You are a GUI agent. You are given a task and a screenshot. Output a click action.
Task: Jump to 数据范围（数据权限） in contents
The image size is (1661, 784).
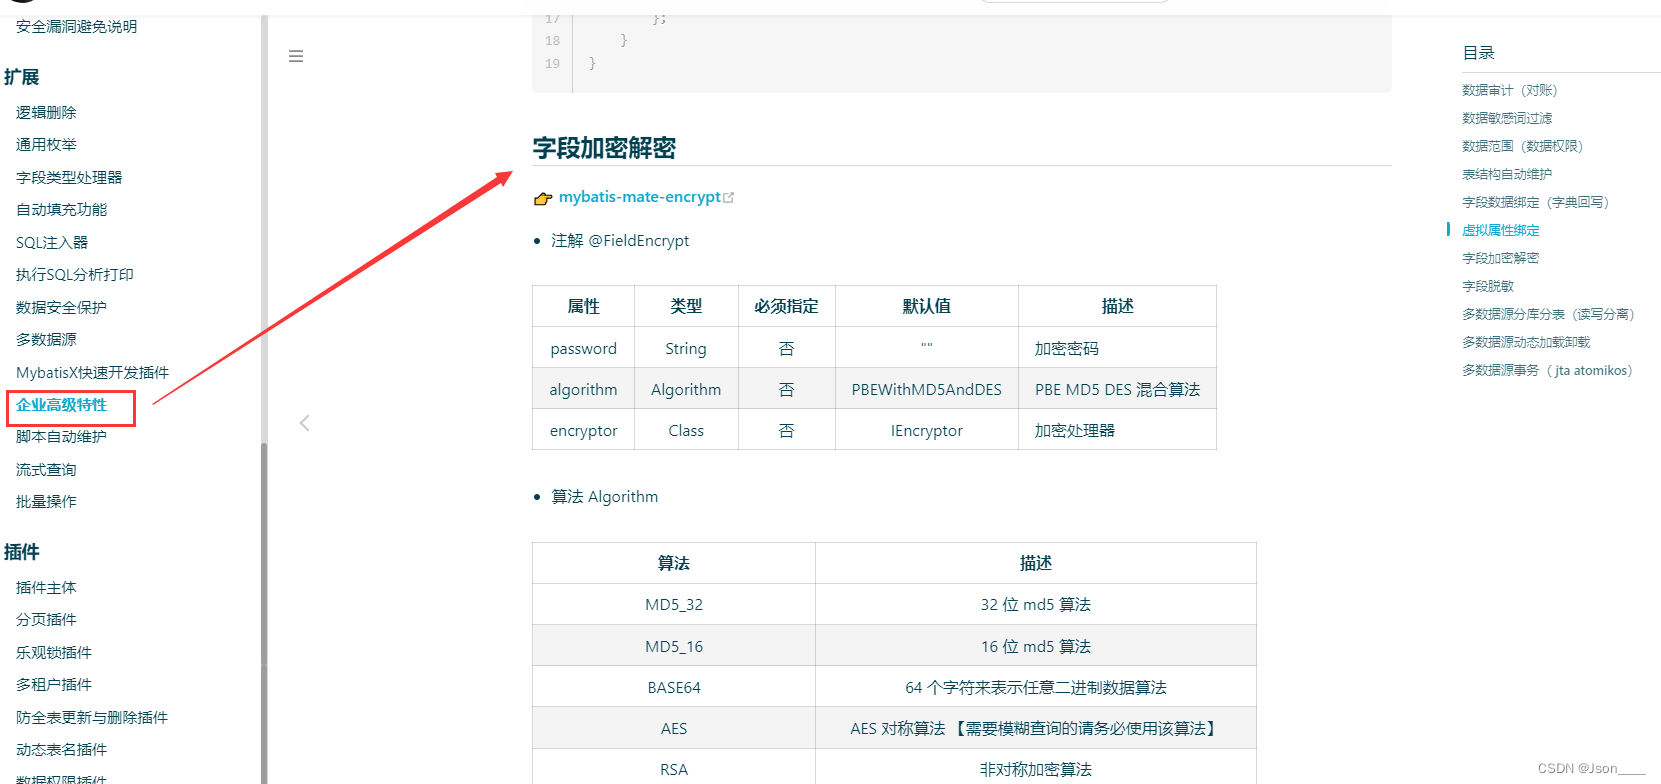(1522, 146)
